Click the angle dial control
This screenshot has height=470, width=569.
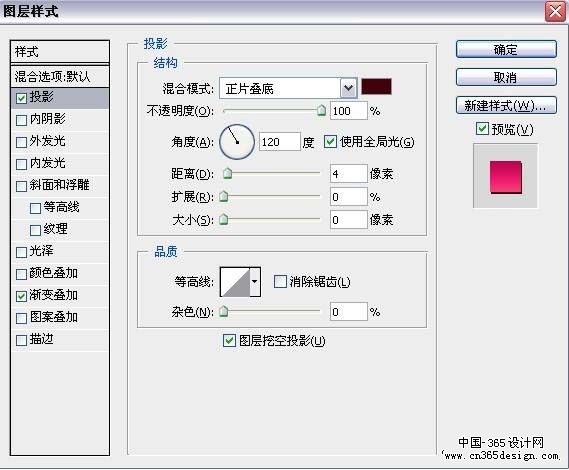point(237,142)
